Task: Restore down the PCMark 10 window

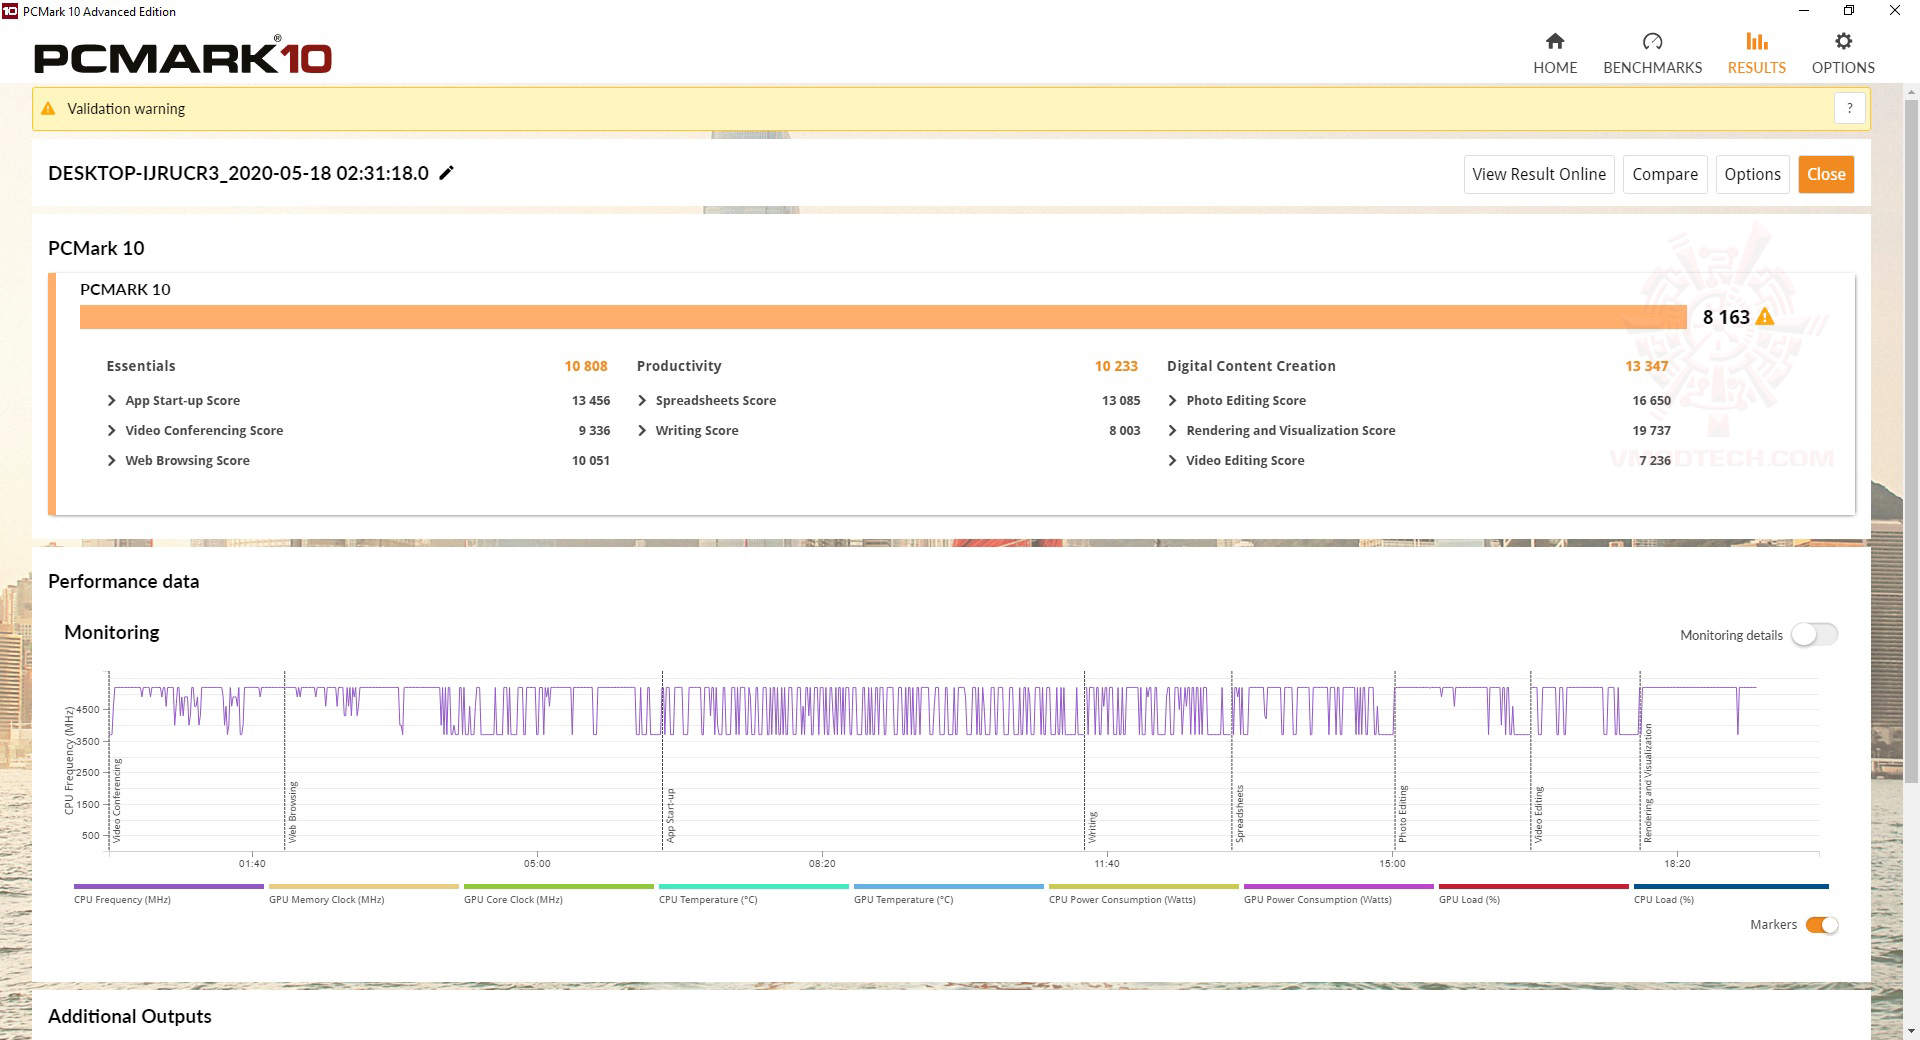Action: coord(1849,11)
